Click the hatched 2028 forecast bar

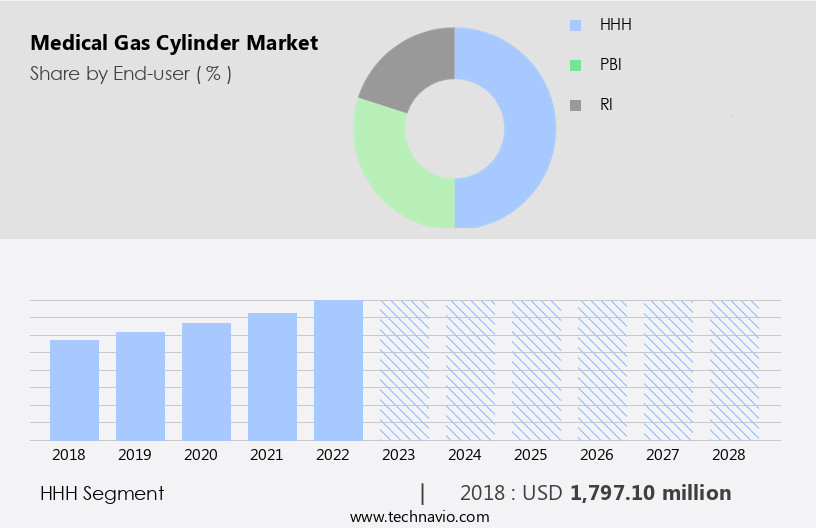pyautogui.click(x=734, y=370)
